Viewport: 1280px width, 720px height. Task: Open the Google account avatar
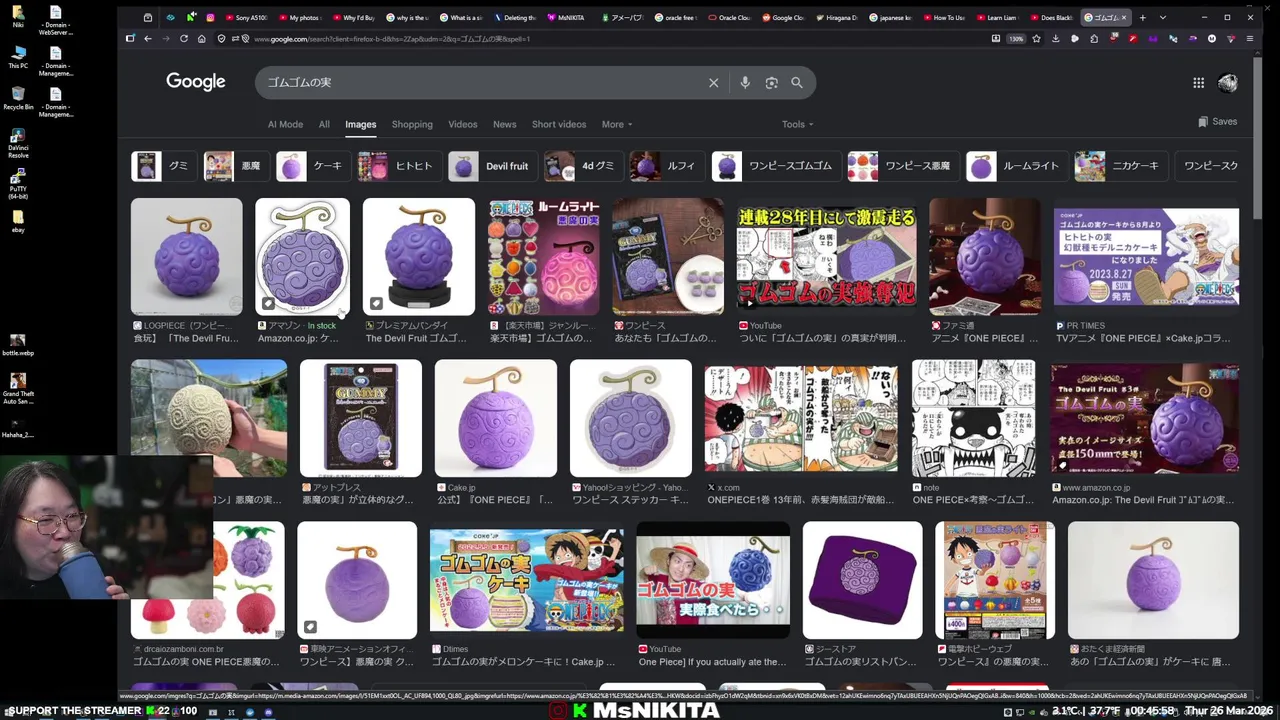point(1228,83)
